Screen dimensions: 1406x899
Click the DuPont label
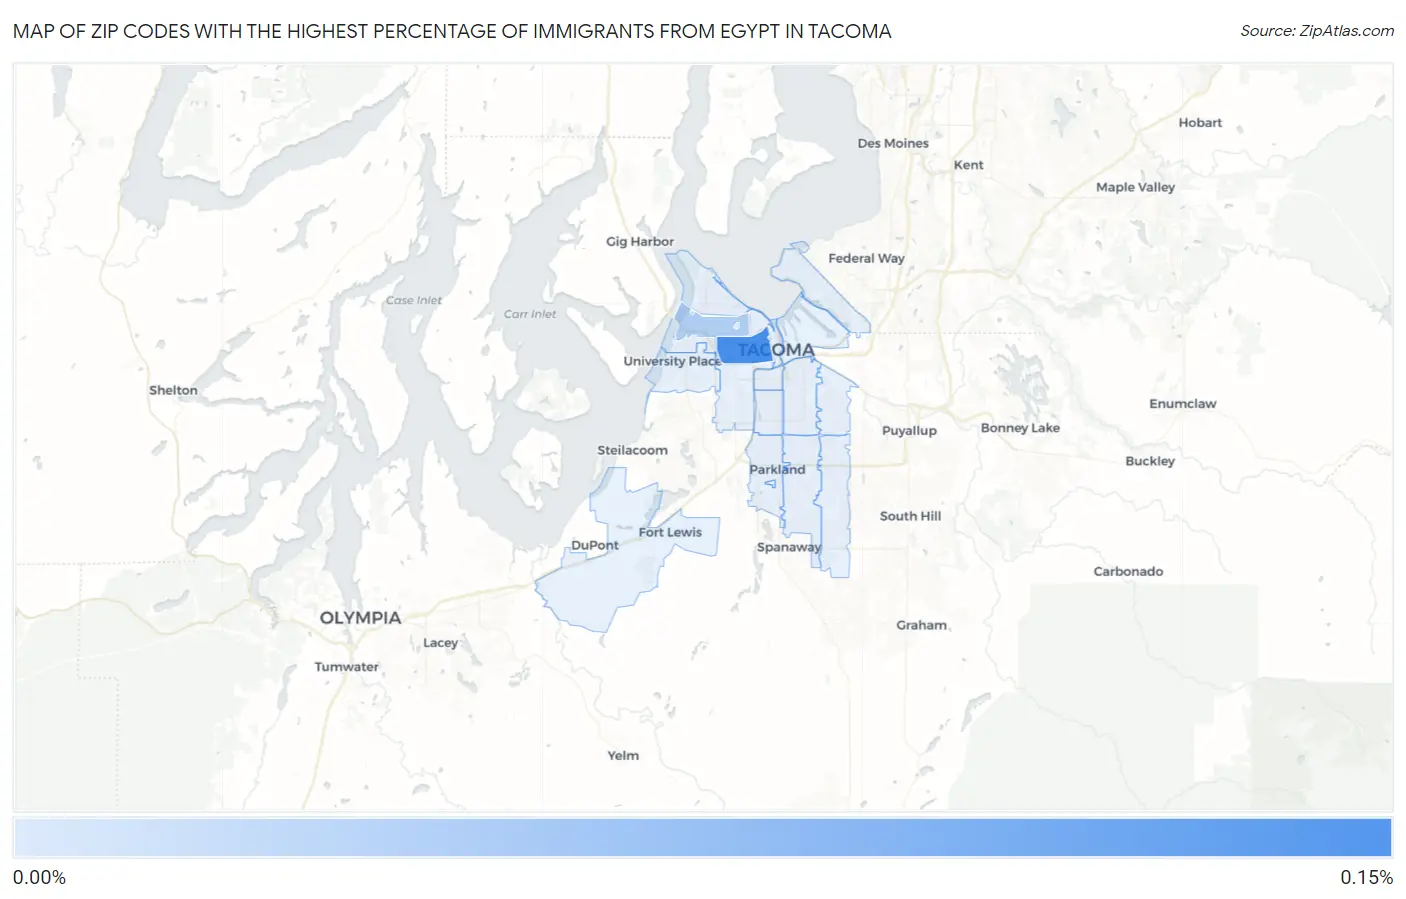point(595,545)
